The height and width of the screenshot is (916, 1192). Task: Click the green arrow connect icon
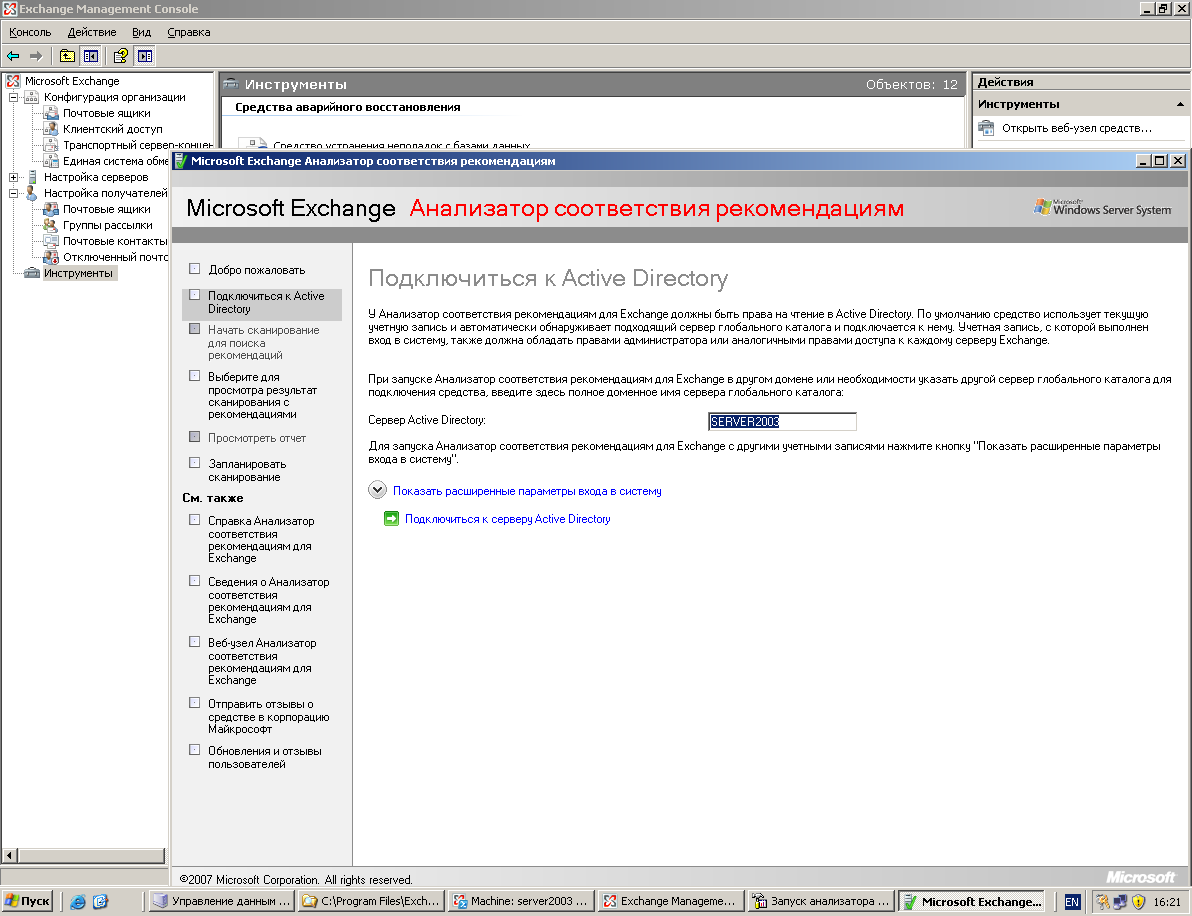[x=392, y=518]
